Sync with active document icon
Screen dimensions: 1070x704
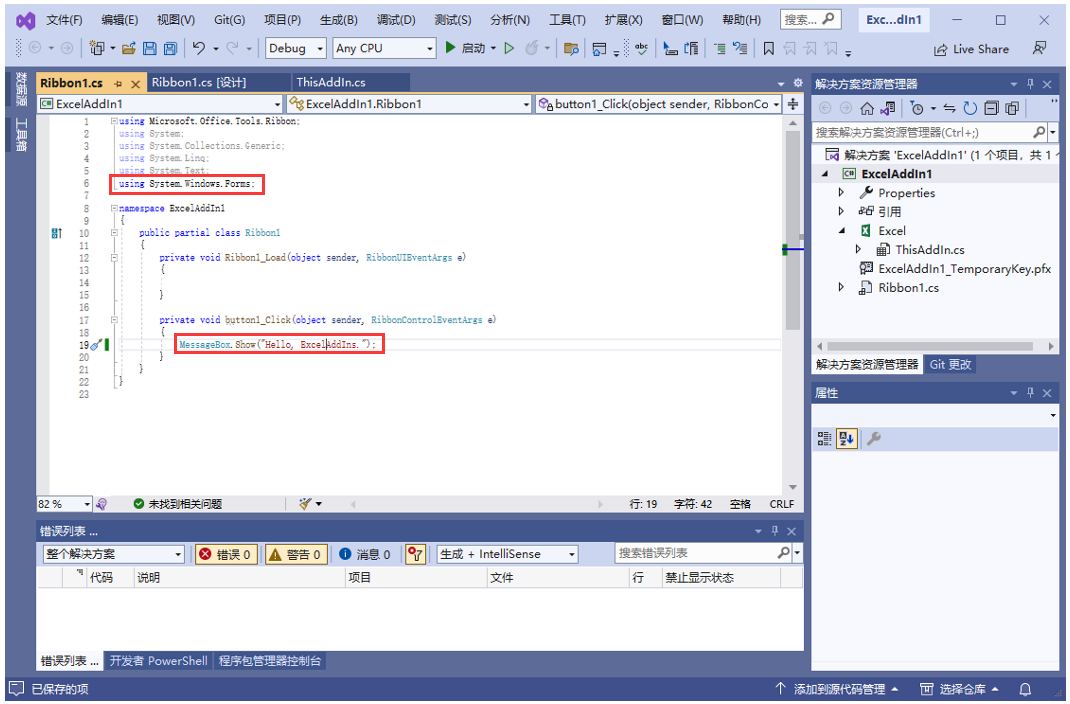(x=949, y=108)
